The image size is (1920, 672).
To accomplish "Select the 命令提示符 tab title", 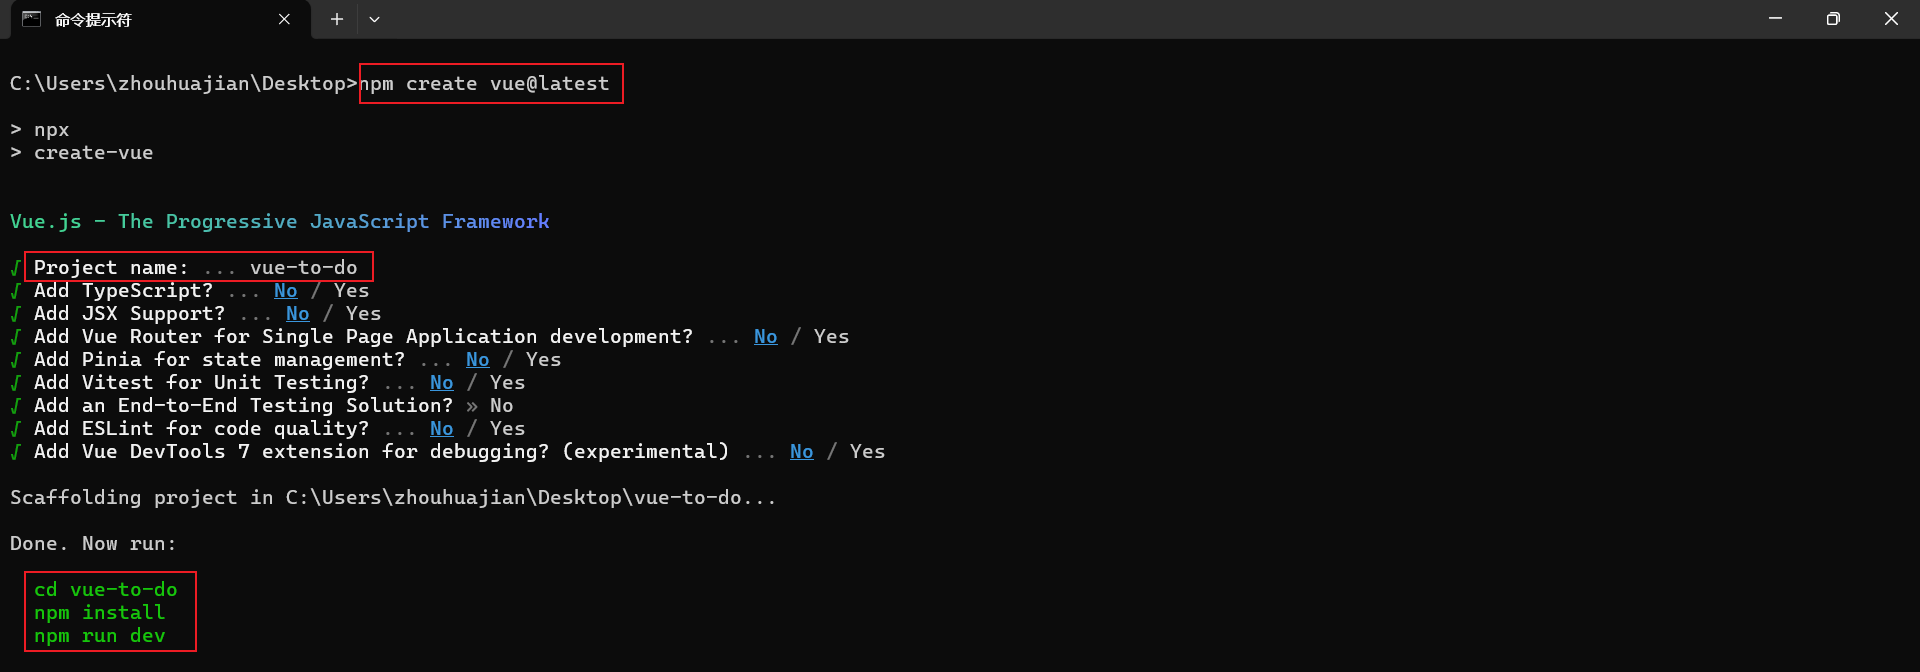I will click(x=93, y=20).
